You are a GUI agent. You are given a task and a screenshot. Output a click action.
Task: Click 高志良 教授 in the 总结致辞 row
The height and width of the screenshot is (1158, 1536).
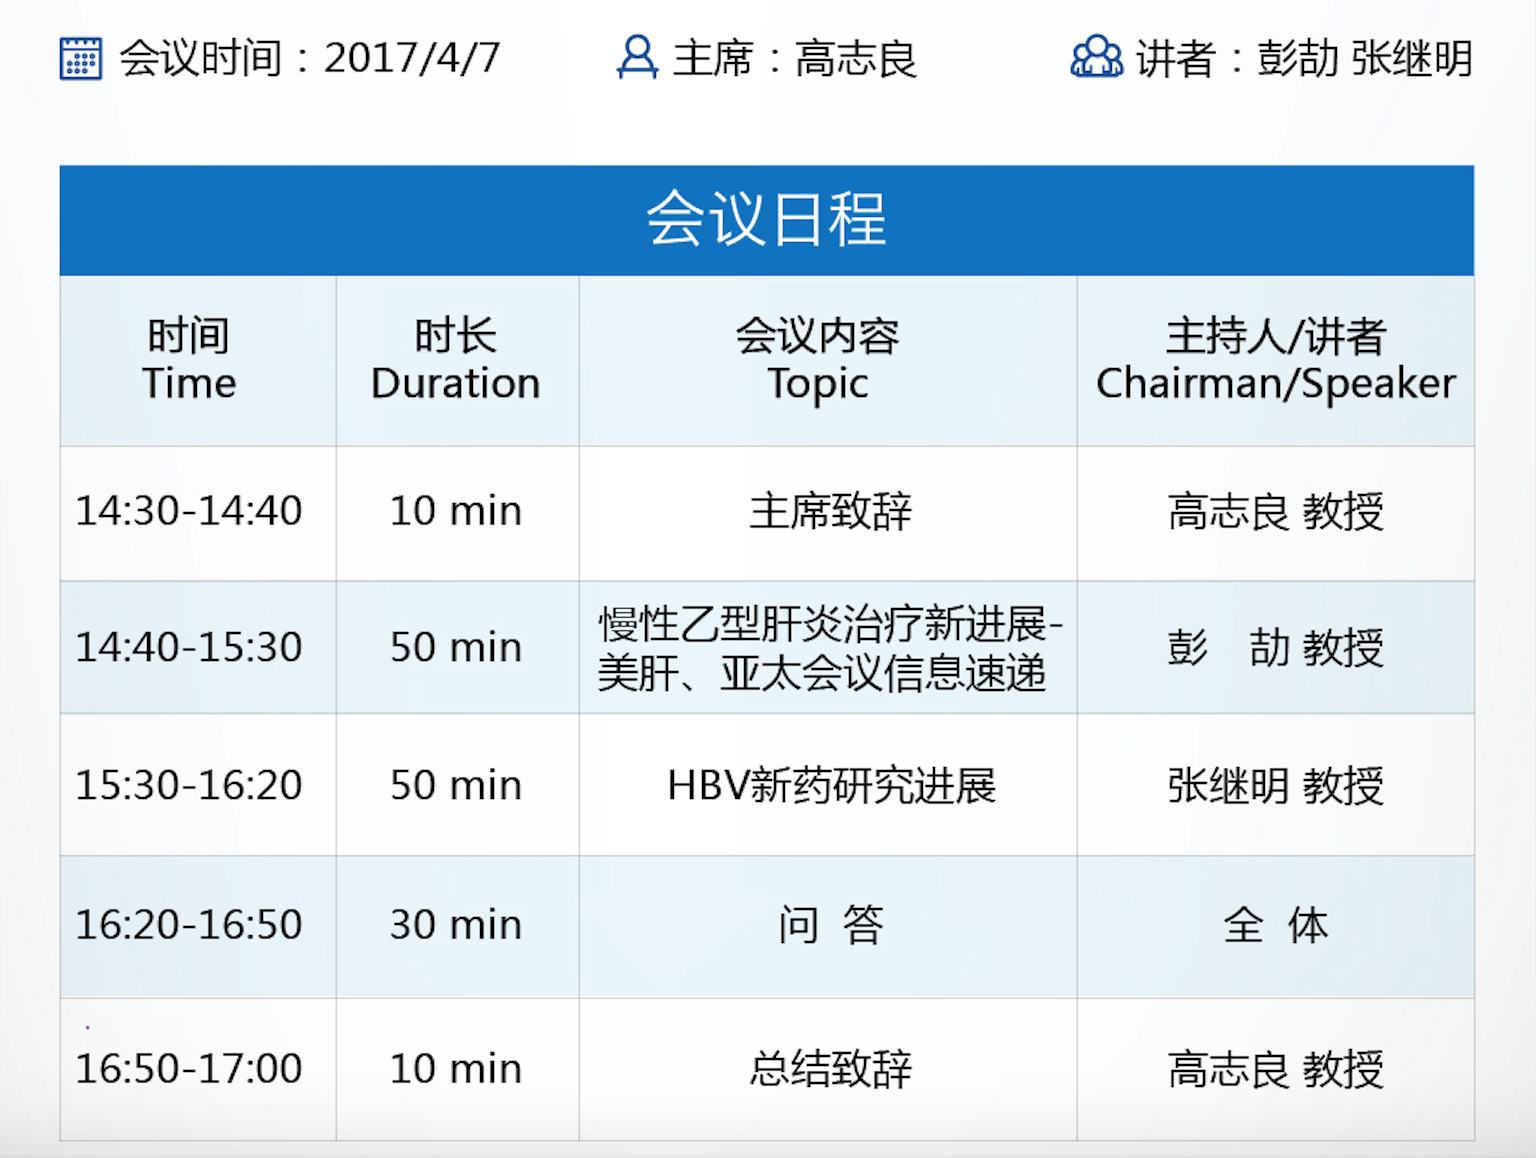tap(1275, 1069)
